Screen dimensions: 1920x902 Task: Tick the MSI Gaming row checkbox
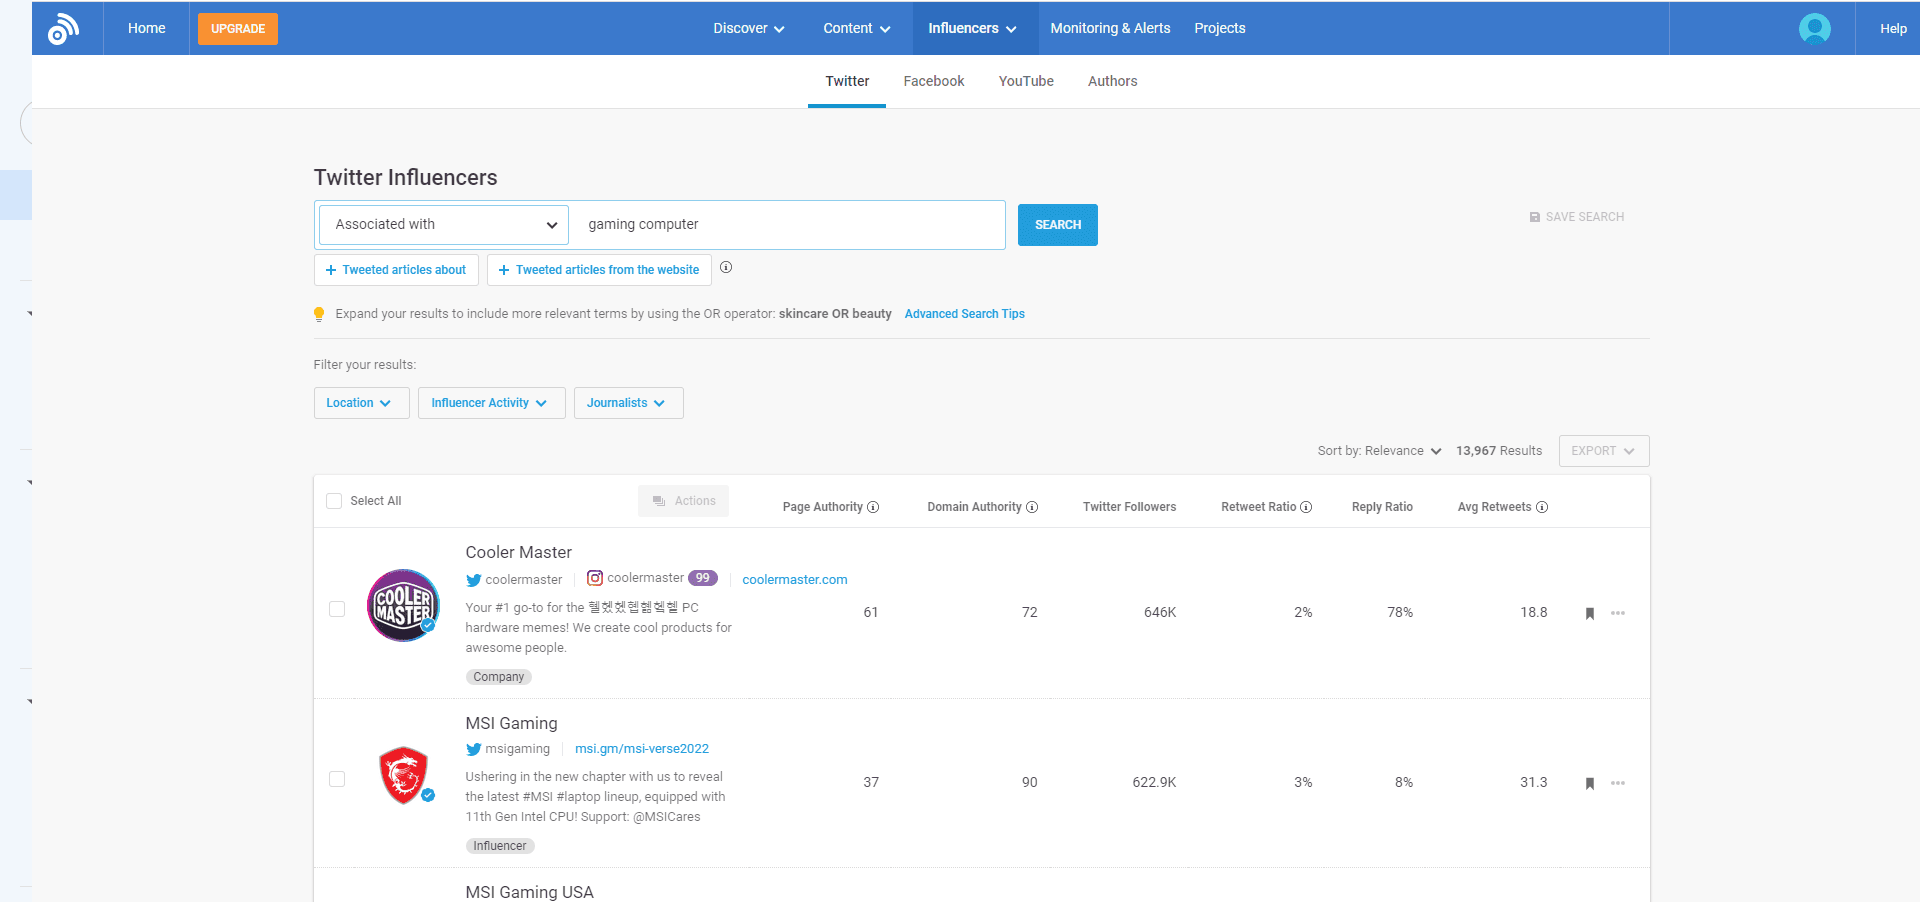tap(336, 779)
